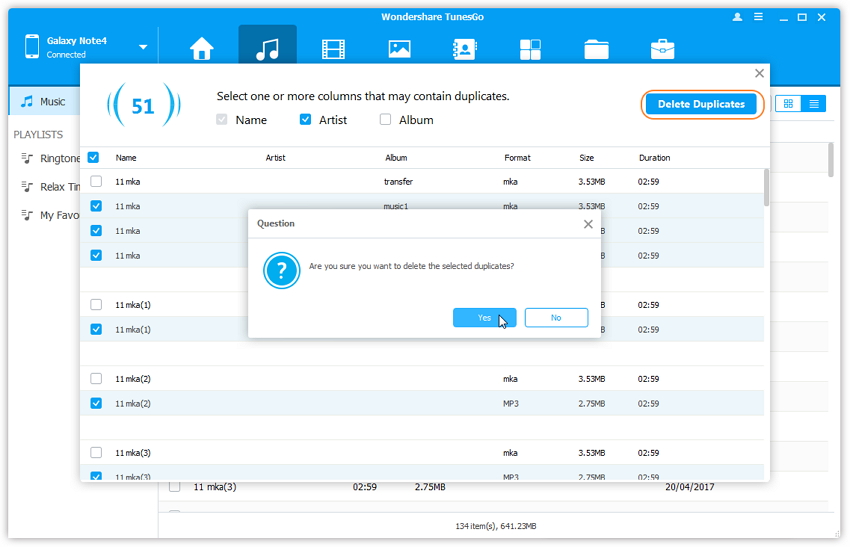850x547 pixels.
Task: Open the Videos filmstrip icon
Action: (333, 48)
